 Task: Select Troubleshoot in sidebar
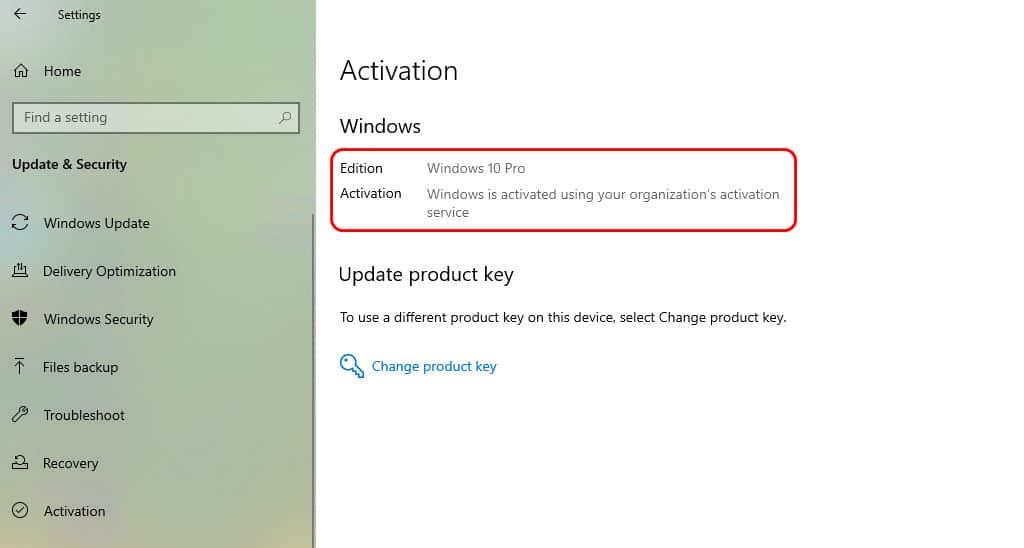click(x=84, y=415)
